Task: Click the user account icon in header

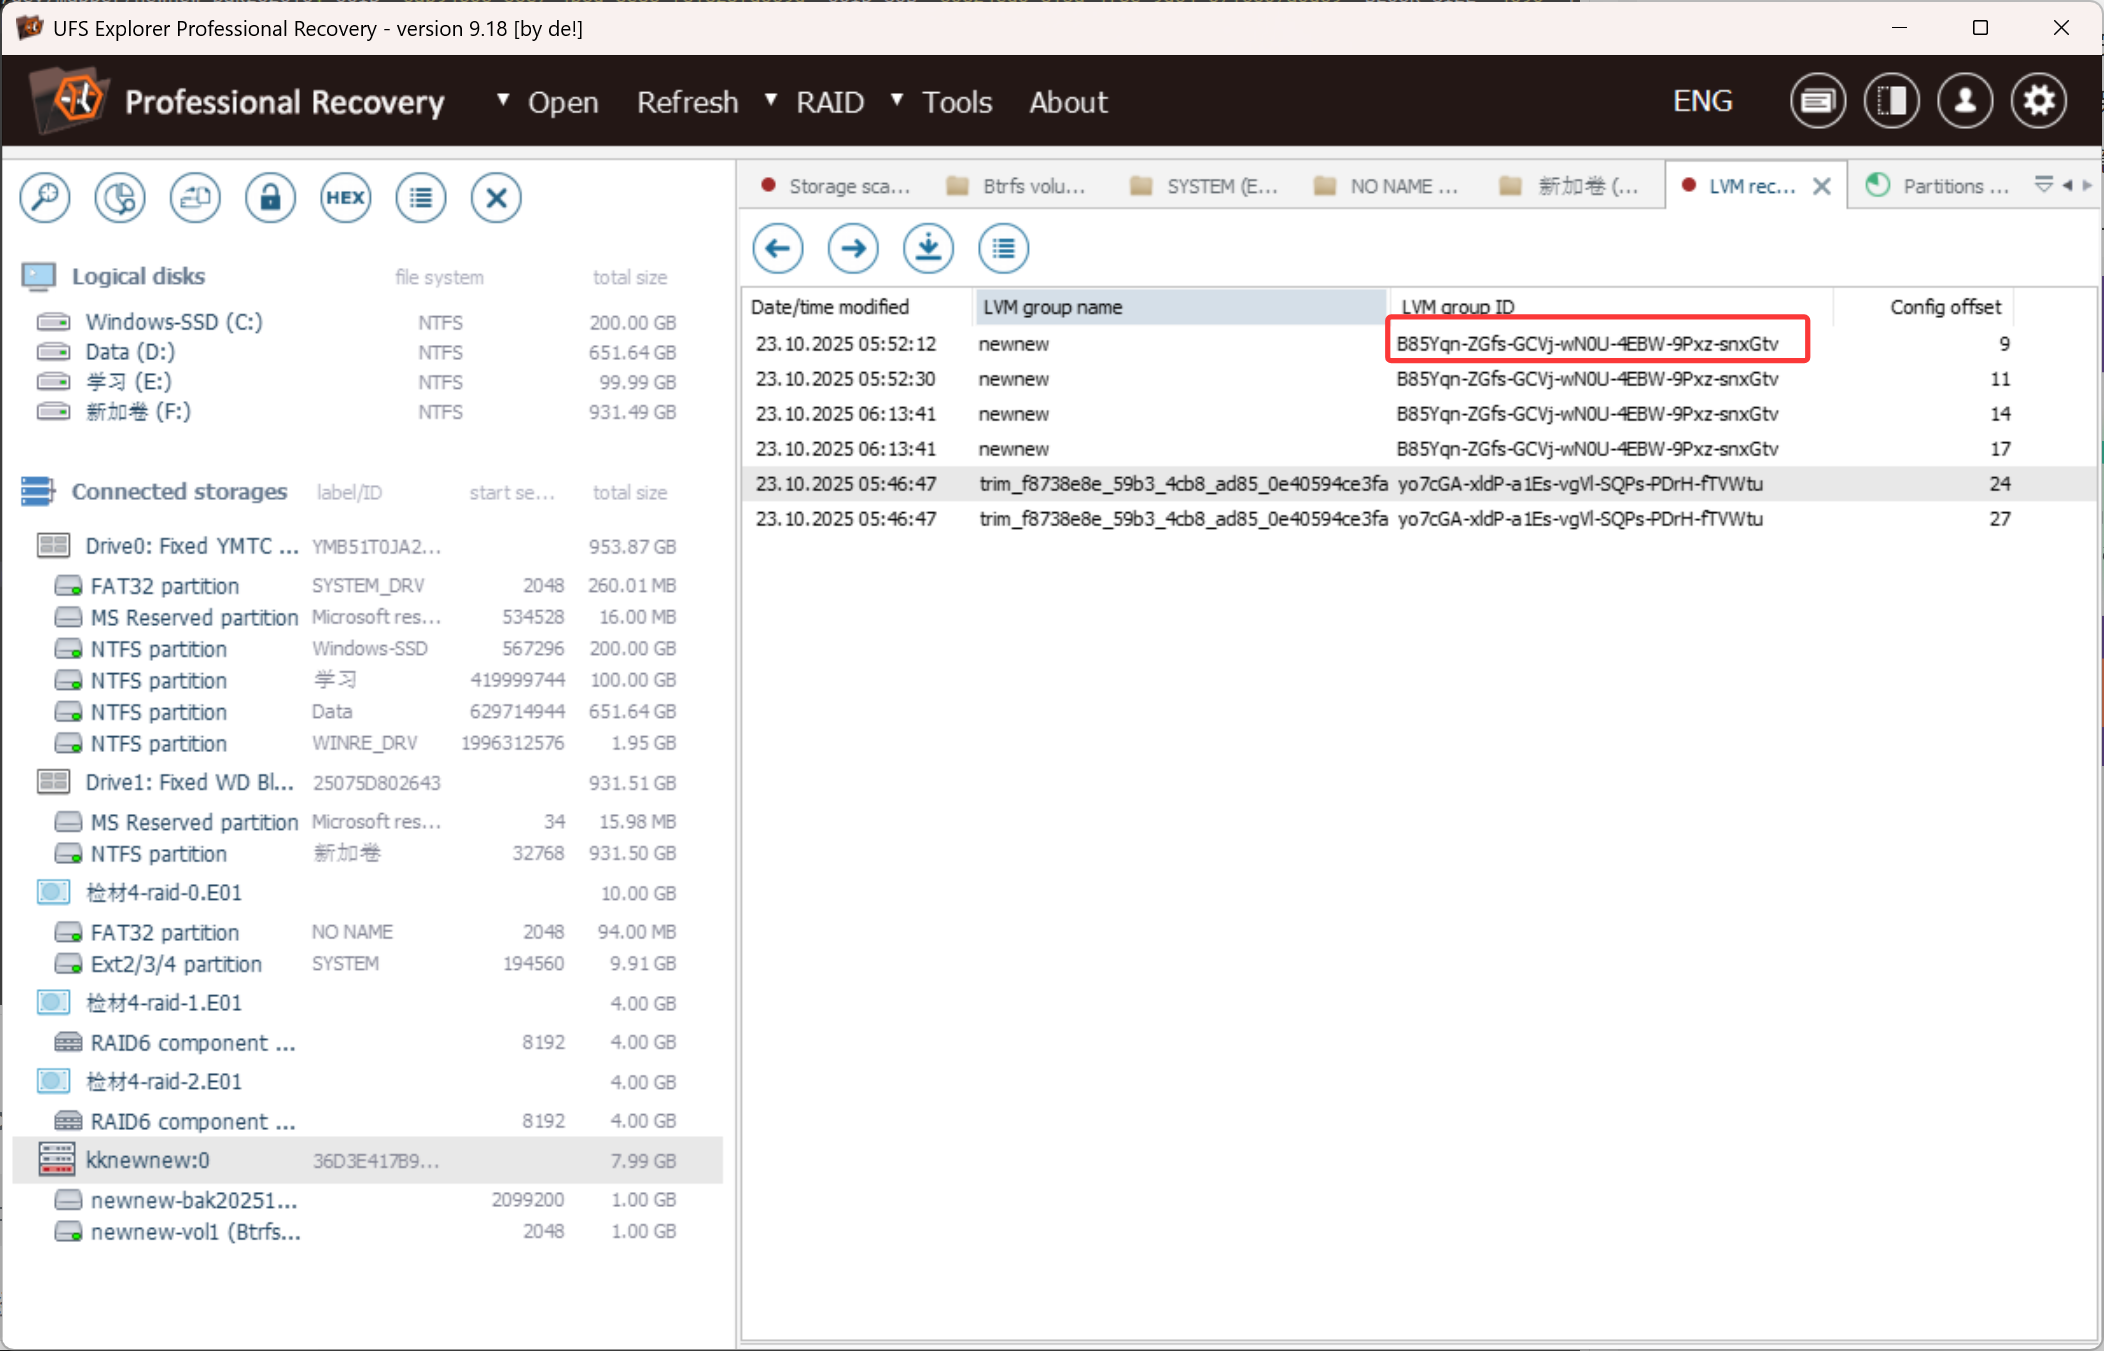Action: [x=1965, y=101]
